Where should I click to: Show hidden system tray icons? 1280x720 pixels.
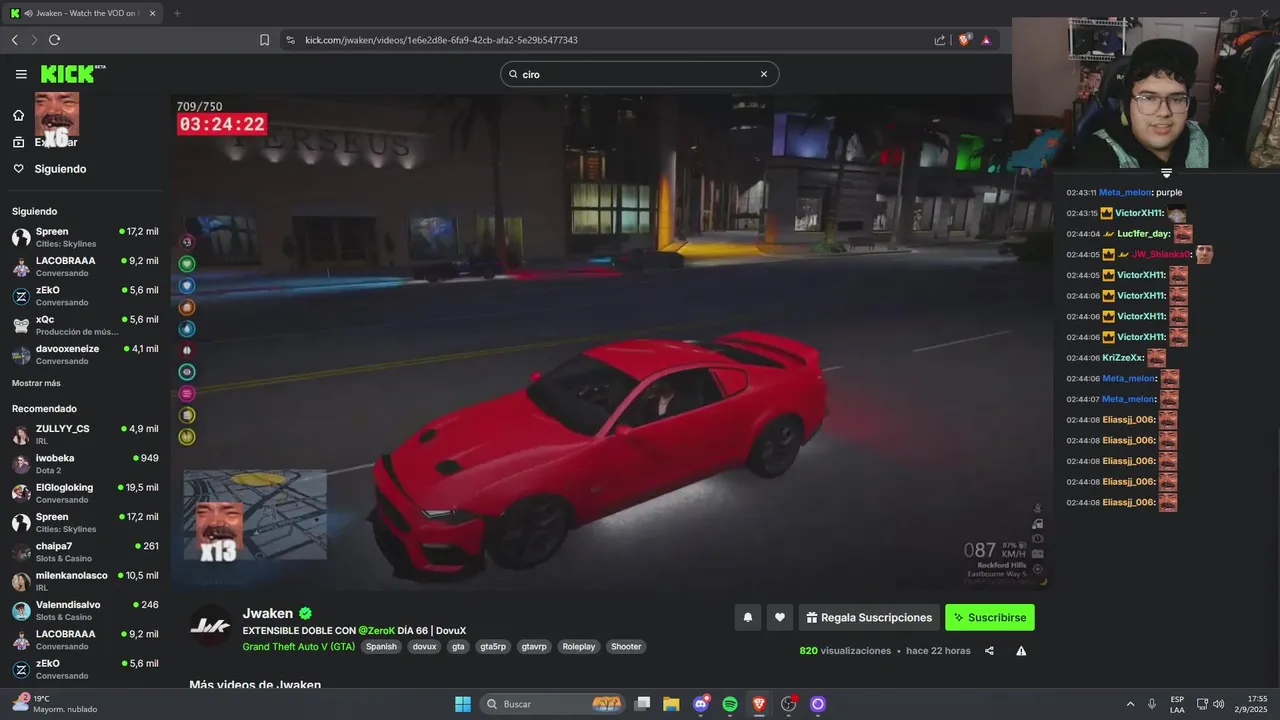[1131, 704]
